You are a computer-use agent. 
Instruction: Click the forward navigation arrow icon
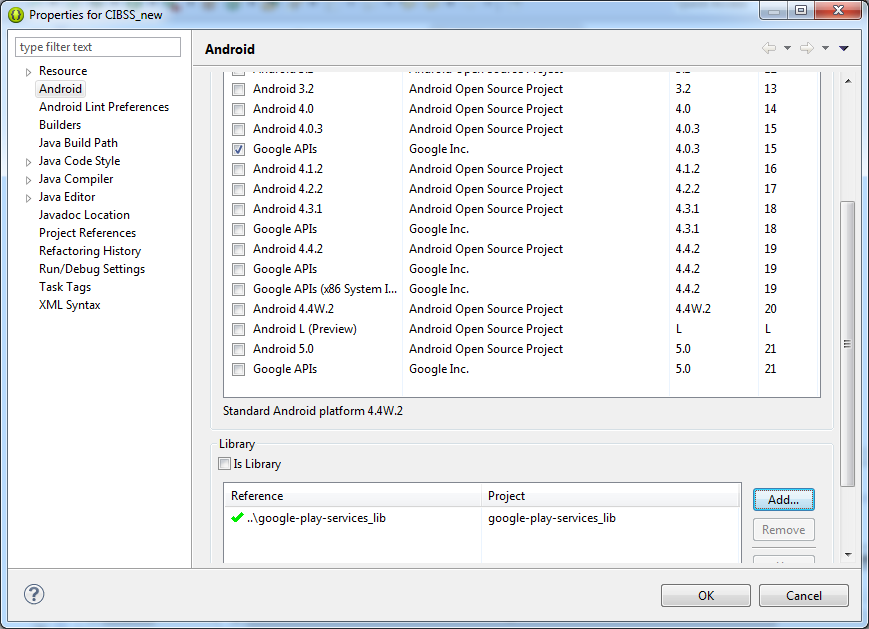point(807,48)
